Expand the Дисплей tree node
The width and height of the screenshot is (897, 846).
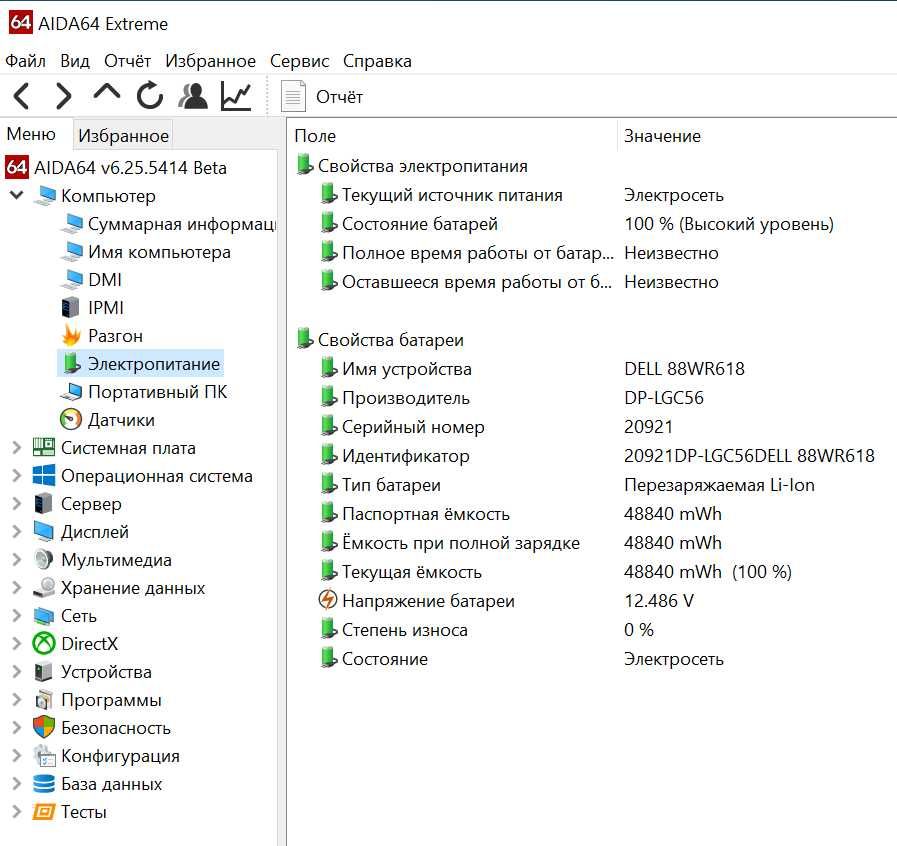17,532
